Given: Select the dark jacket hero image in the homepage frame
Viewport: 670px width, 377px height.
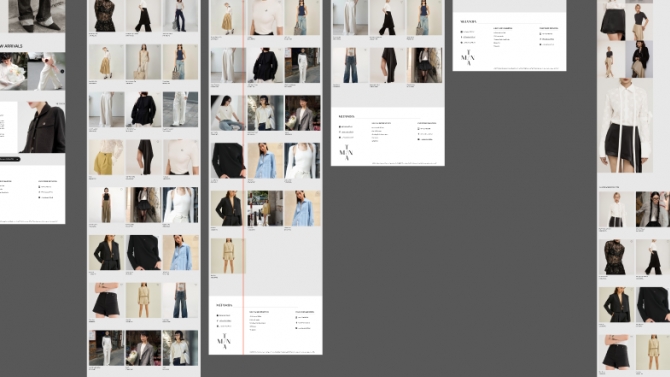Looking at the screenshot, I should (42, 127).
